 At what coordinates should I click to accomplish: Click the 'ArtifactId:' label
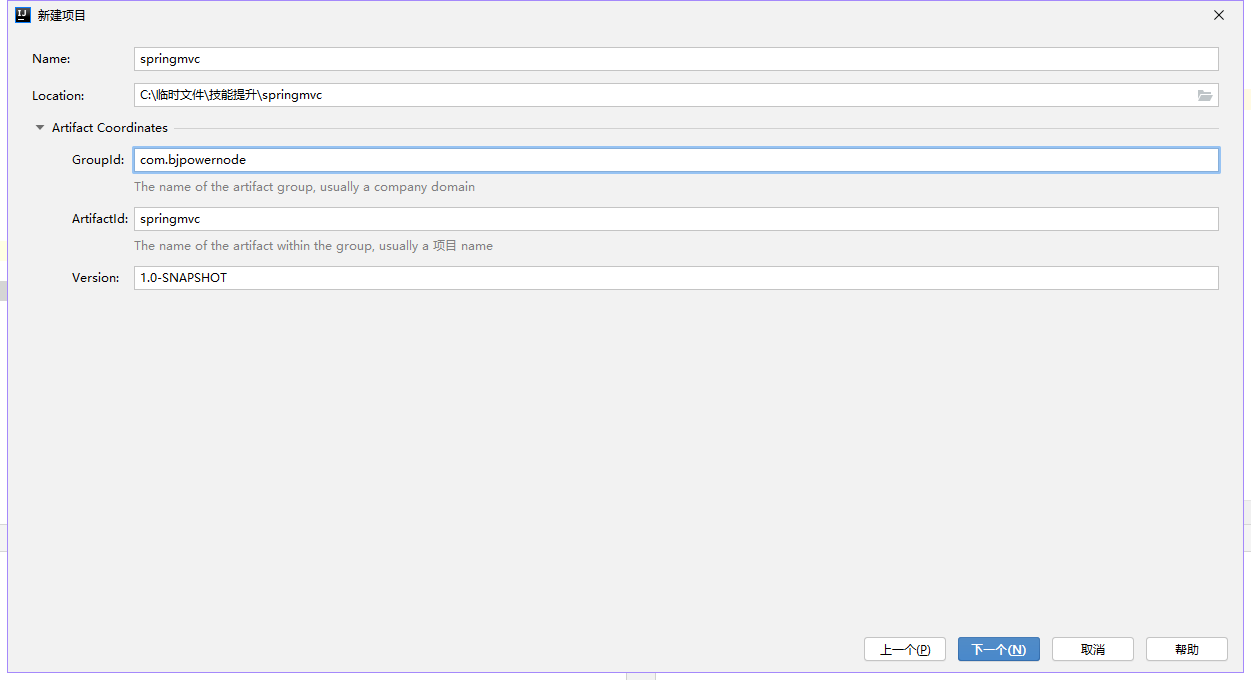[100, 219]
